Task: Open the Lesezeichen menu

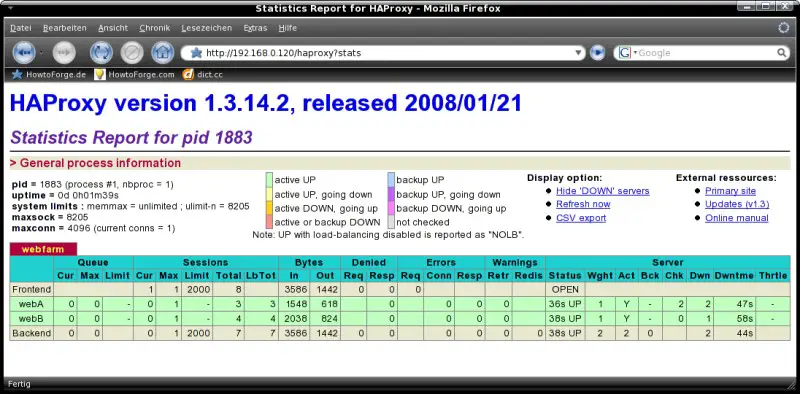Action: [x=207, y=28]
